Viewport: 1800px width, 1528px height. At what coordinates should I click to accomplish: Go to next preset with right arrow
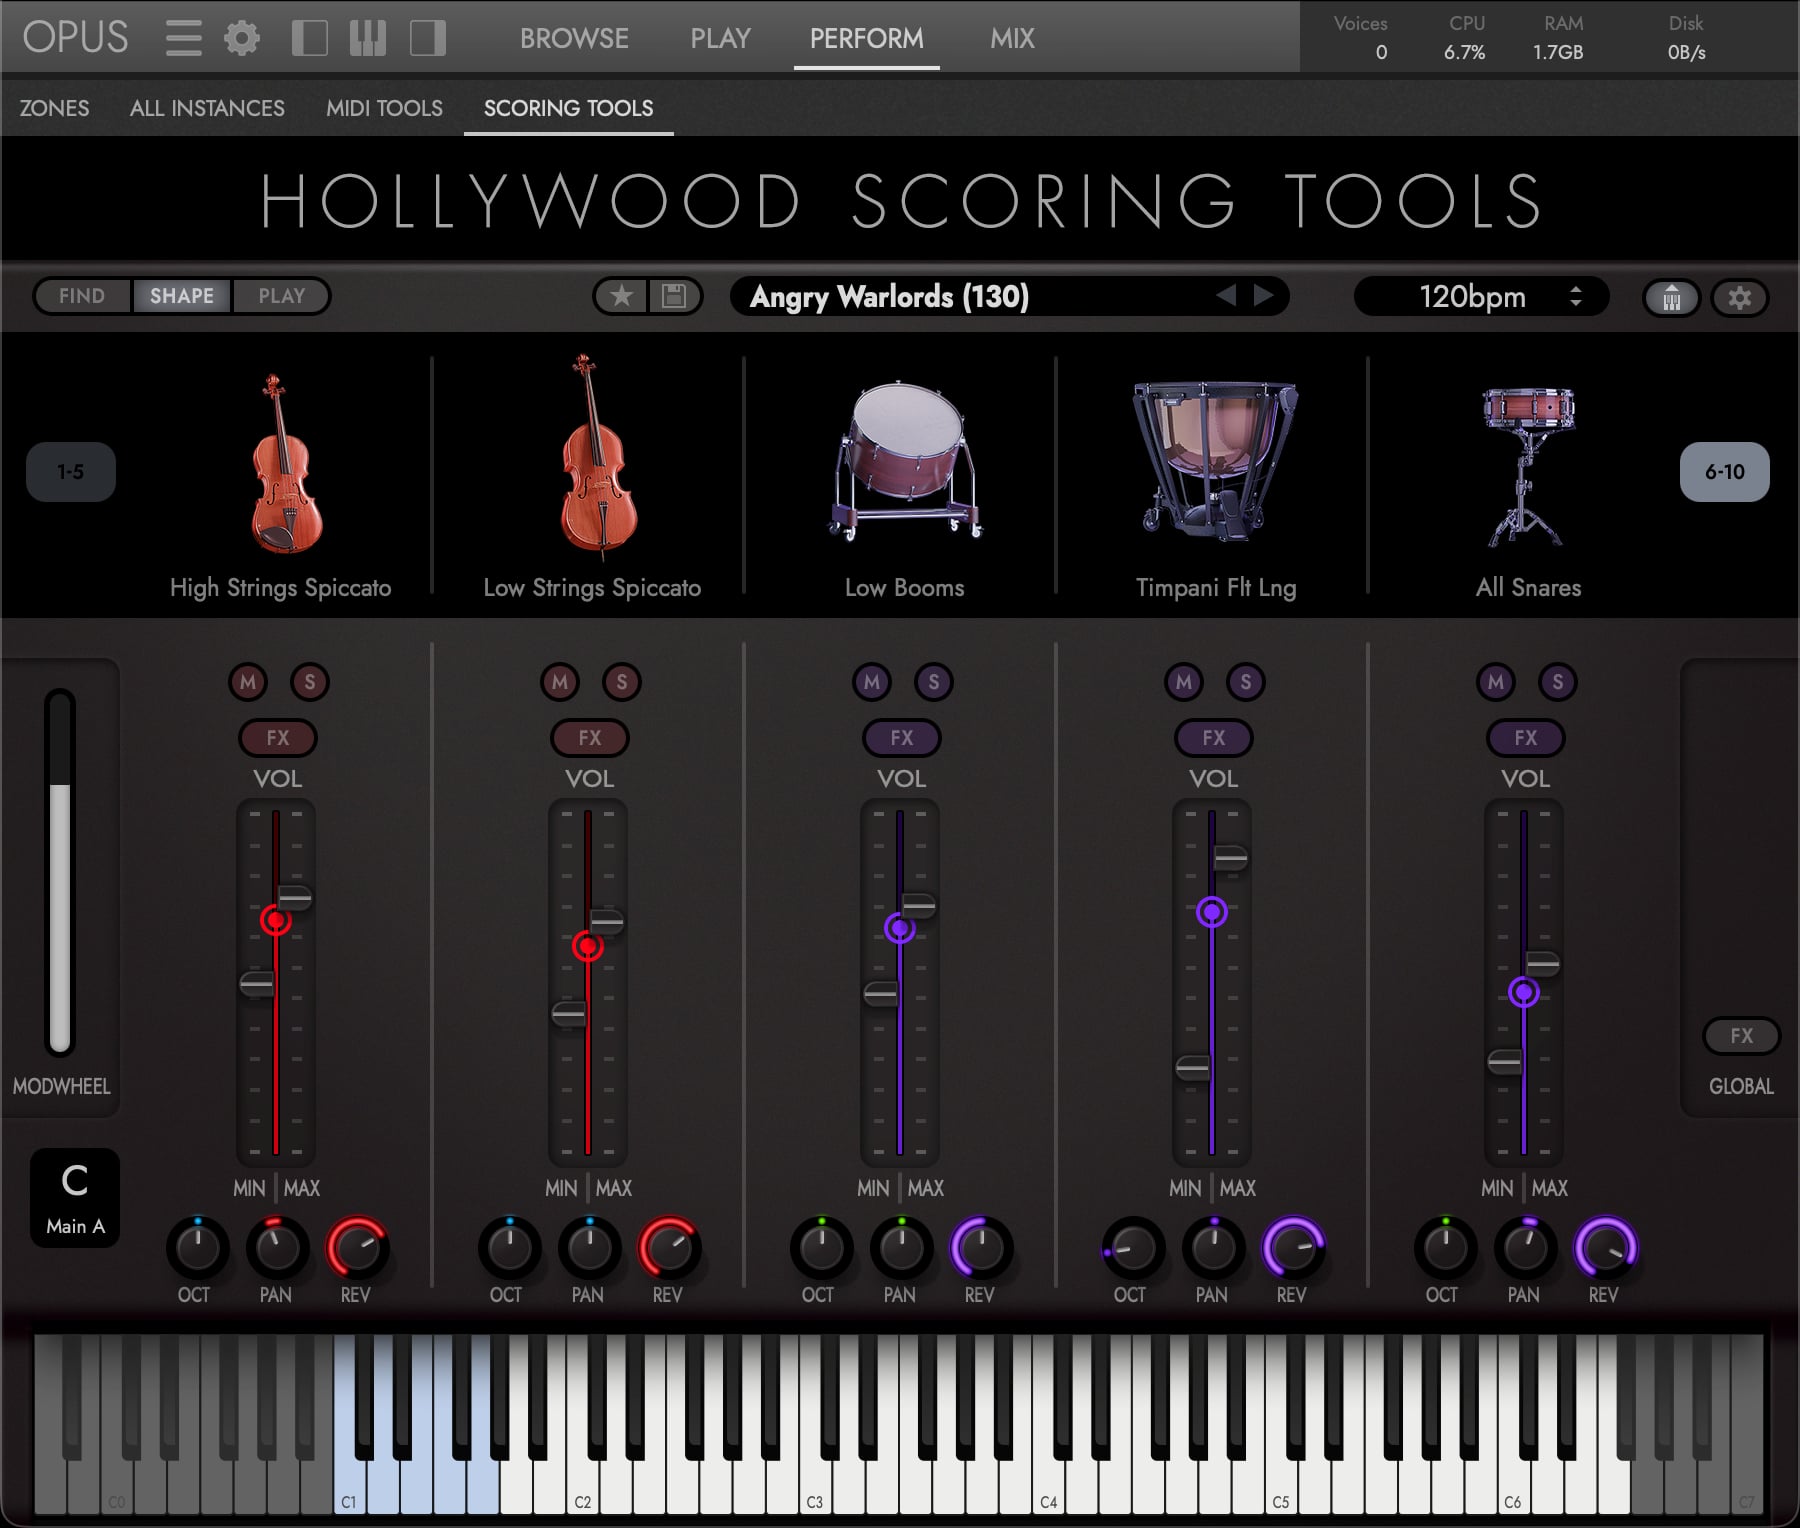(x=1264, y=295)
